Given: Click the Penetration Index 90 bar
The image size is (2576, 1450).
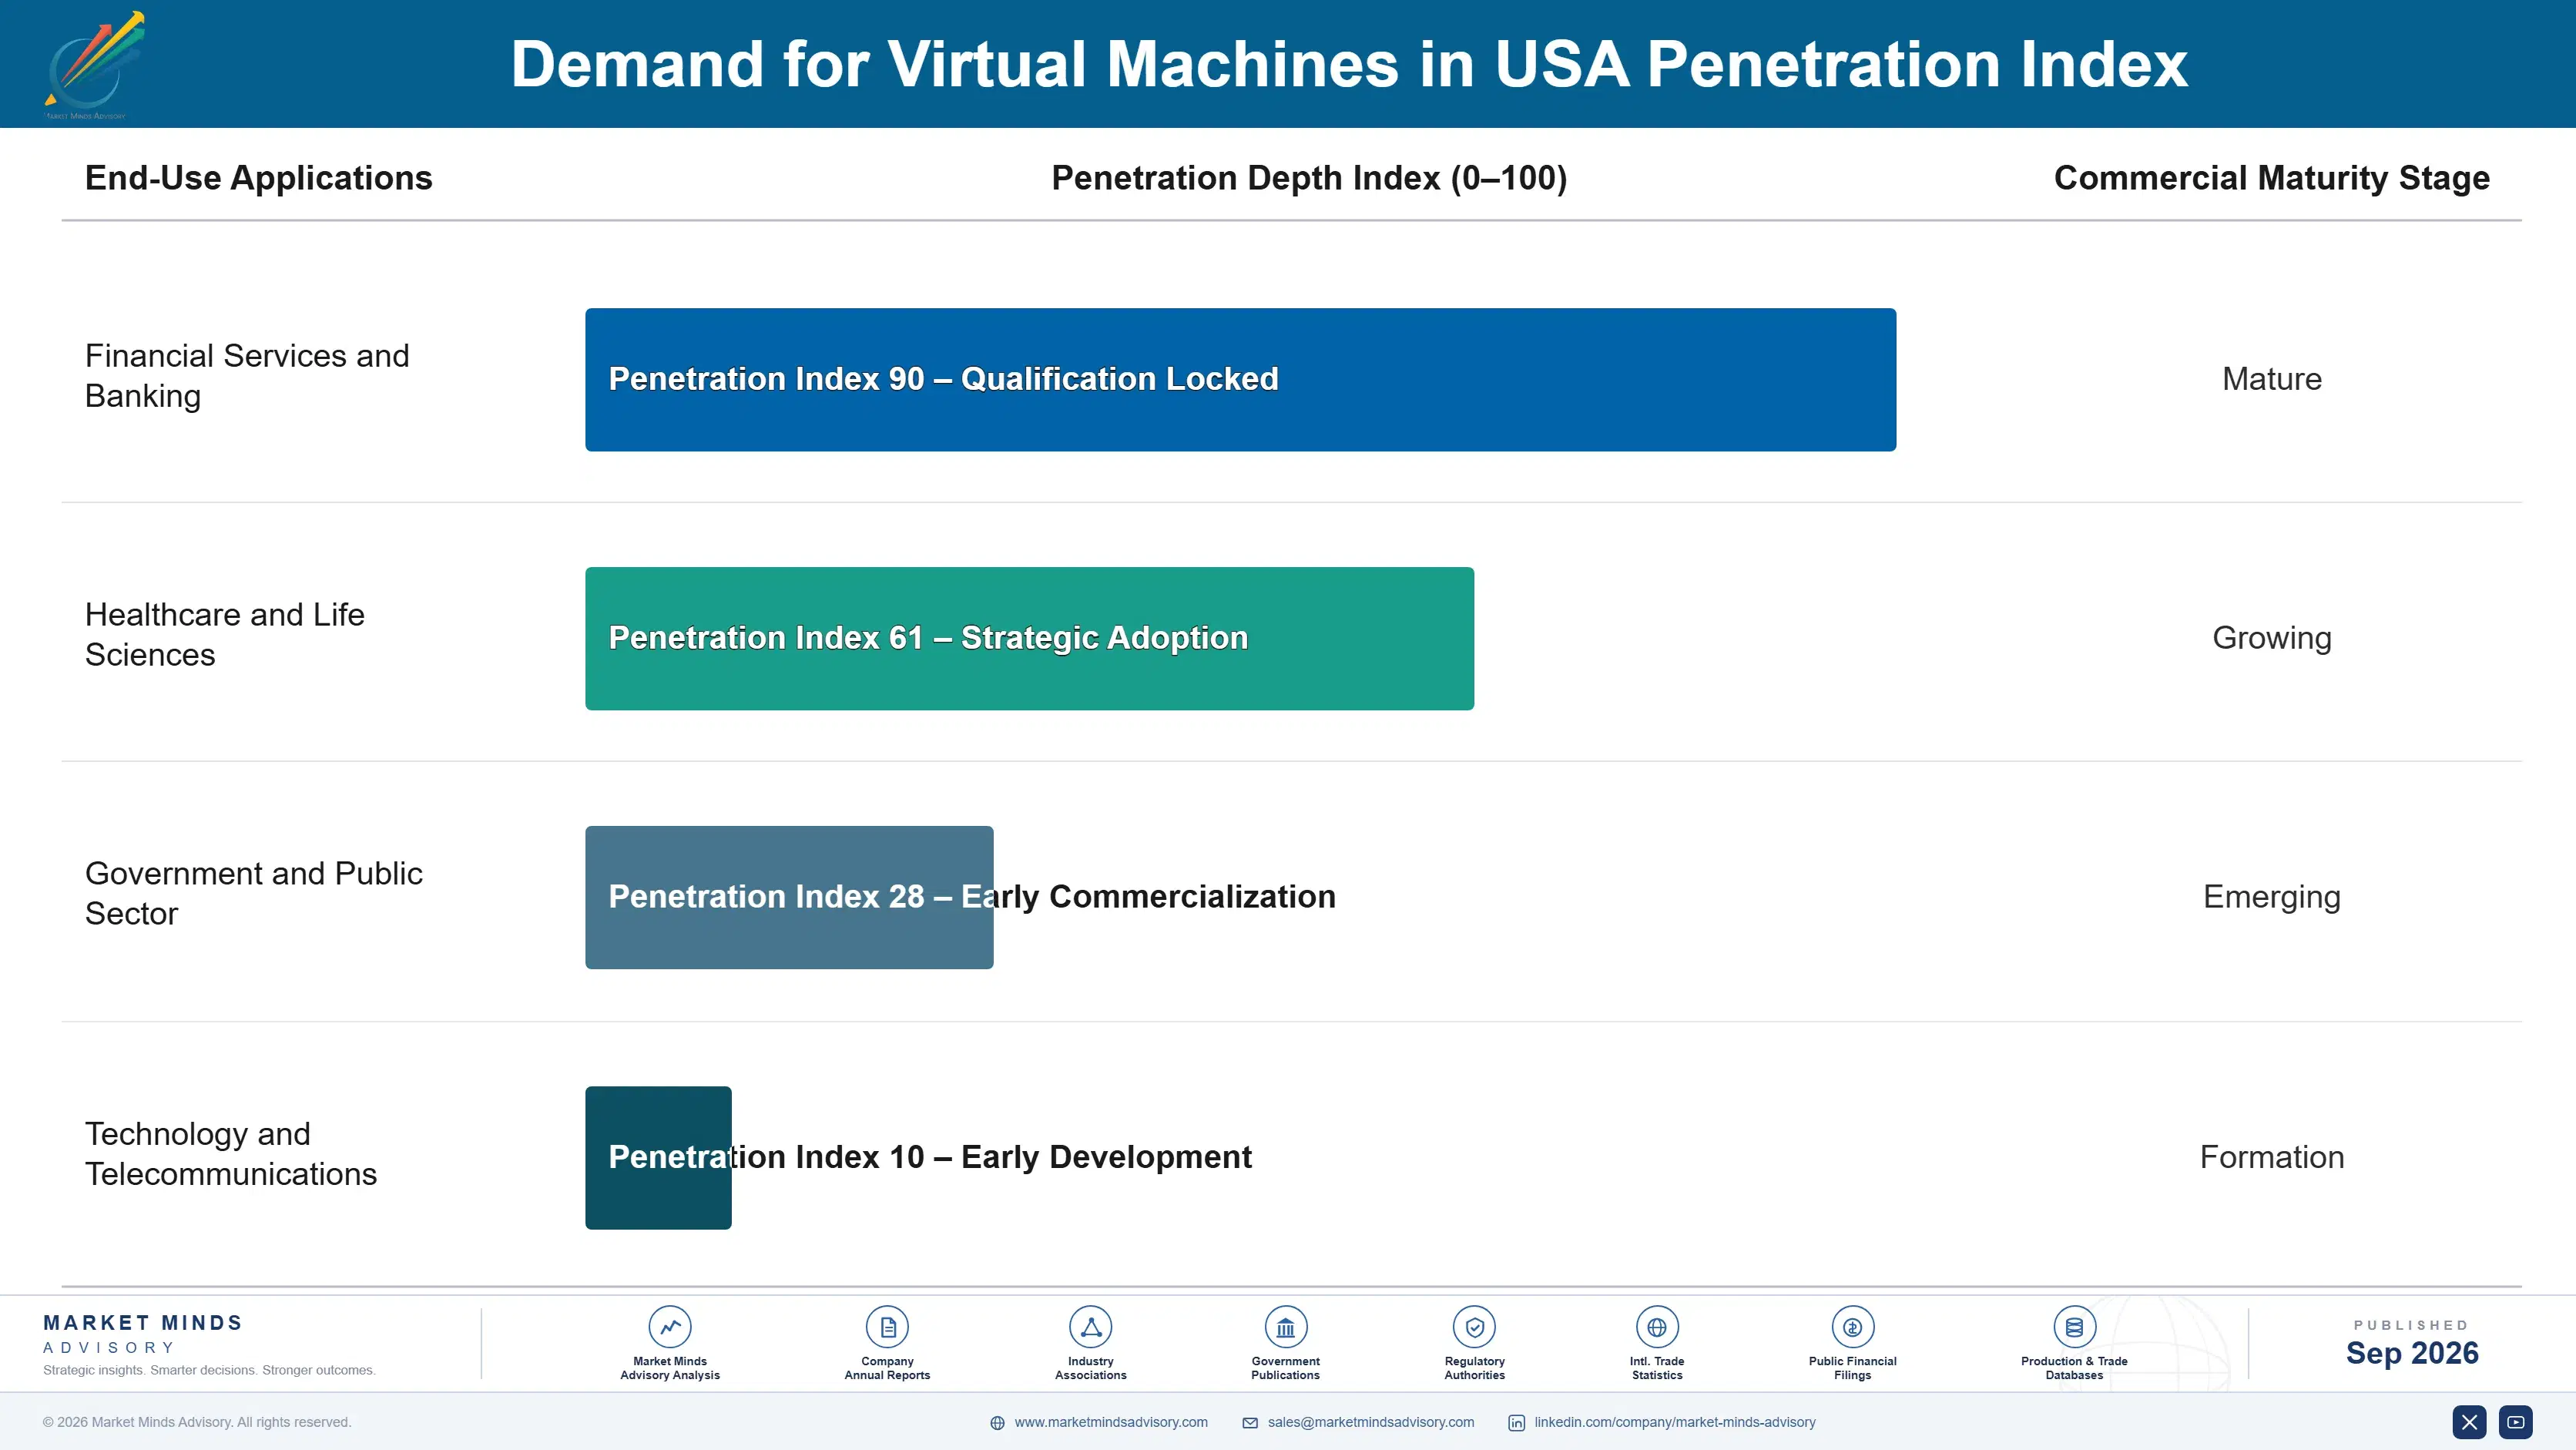Looking at the screenshot, I should [x=1240, y=379].
